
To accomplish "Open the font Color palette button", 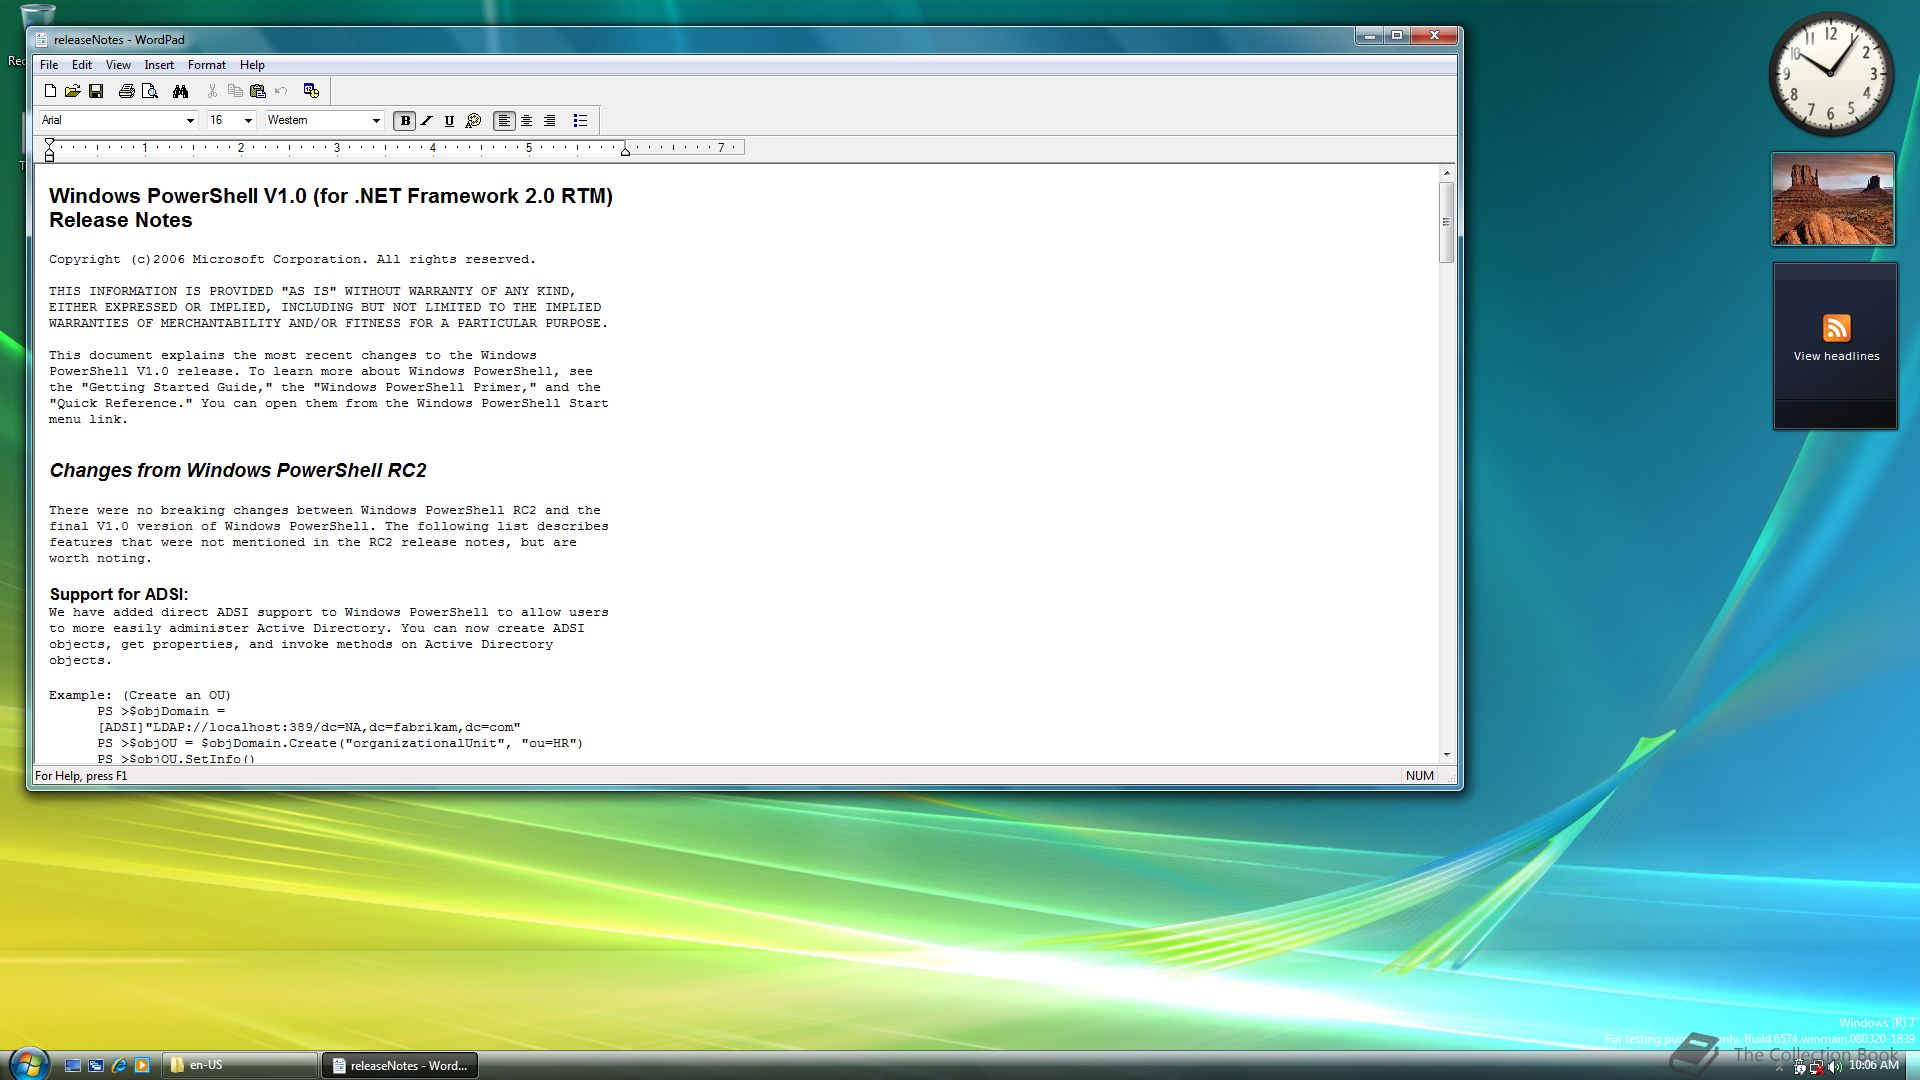I will pyautogui.click(x=473, y=121).
